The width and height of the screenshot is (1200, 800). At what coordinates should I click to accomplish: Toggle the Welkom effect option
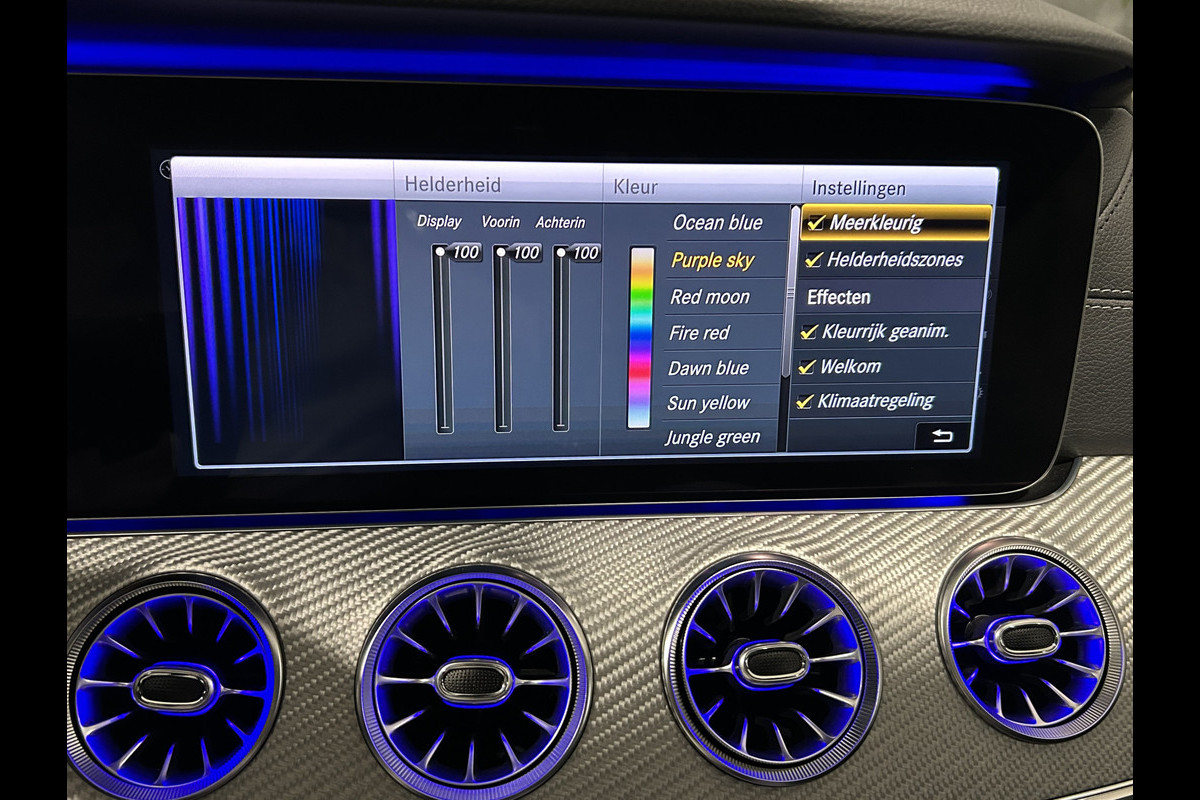(807, 367)
